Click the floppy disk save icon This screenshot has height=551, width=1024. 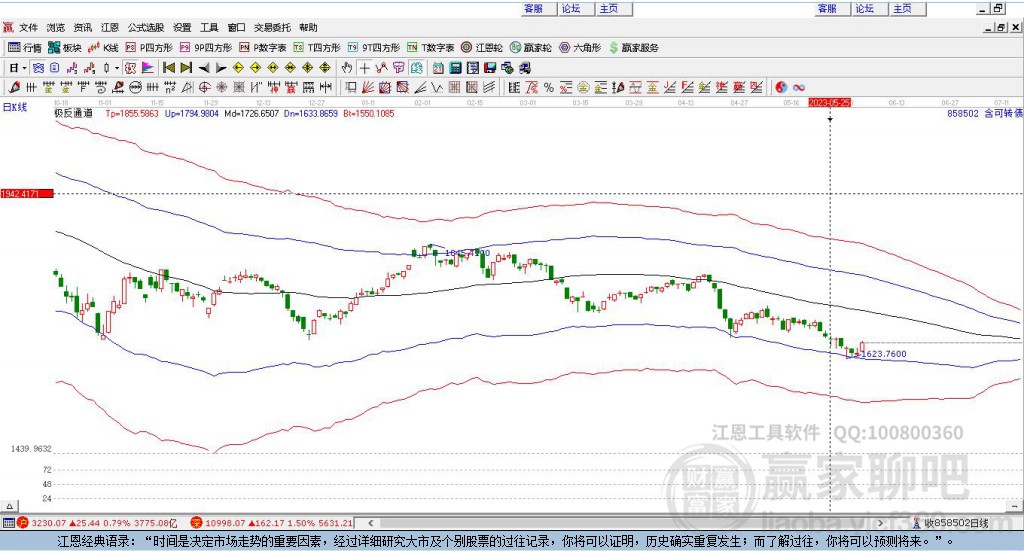[x=490, y=68]
